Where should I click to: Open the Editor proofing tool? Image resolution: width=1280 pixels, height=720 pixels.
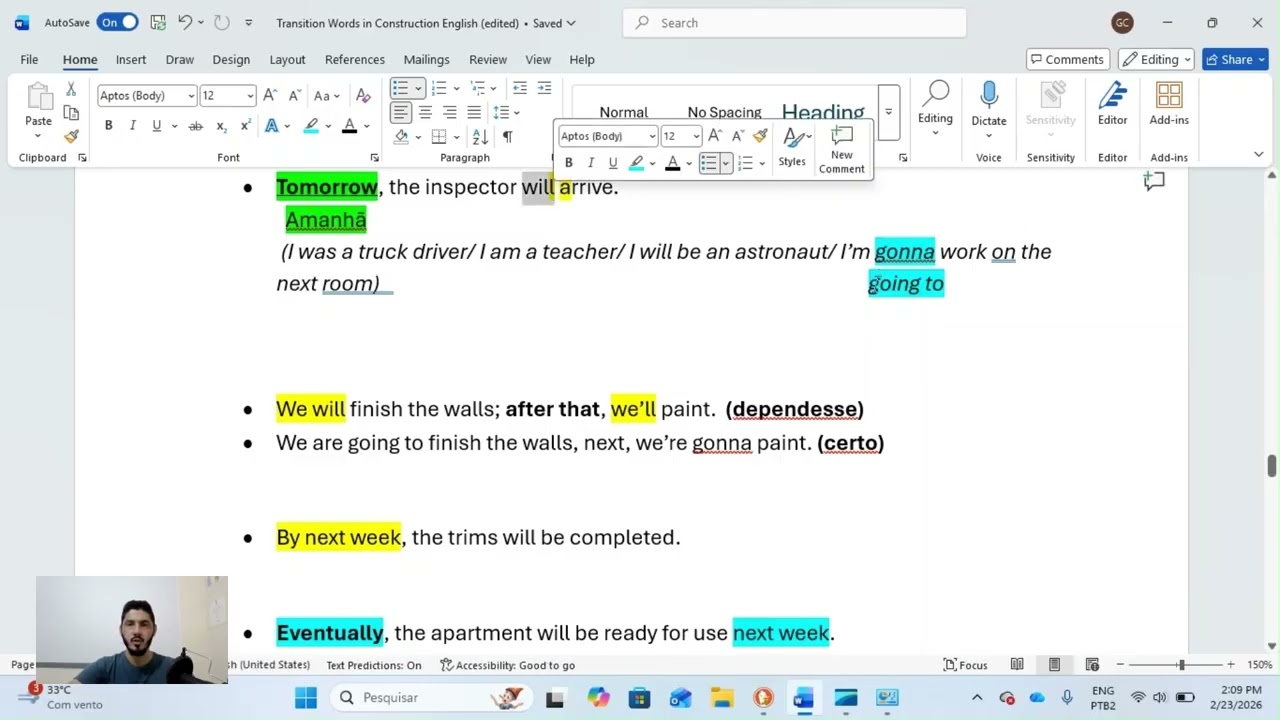(1112, 105)
